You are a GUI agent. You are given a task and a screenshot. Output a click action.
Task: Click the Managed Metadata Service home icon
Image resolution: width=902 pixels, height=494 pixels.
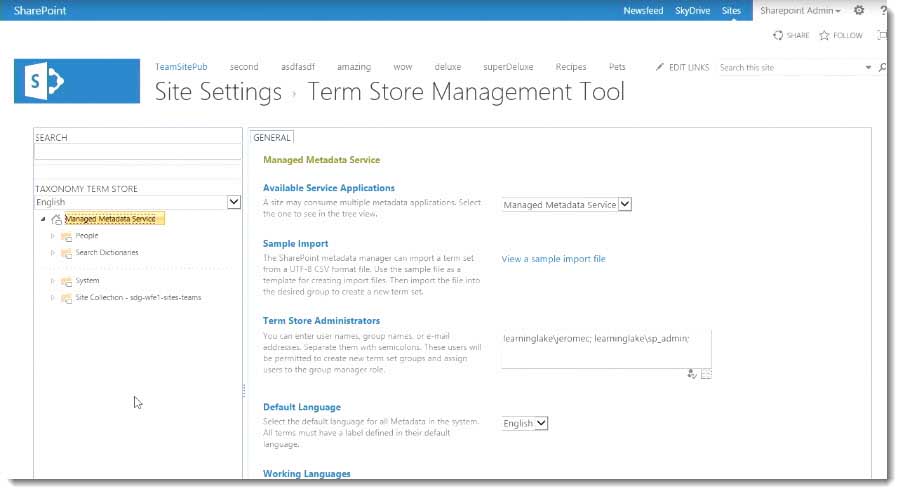(x=56, y=219)
